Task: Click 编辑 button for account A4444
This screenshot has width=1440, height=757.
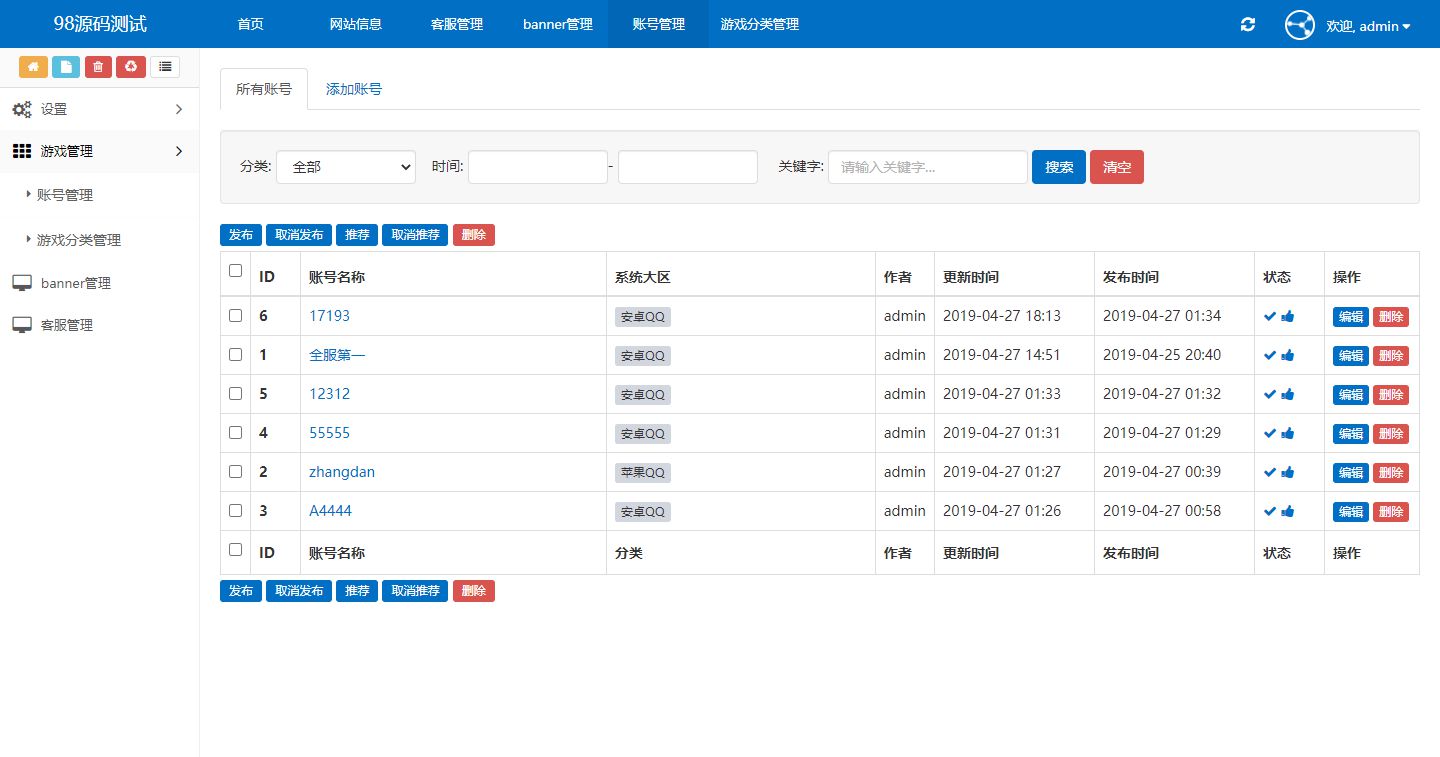Action: coord(1350,512)
